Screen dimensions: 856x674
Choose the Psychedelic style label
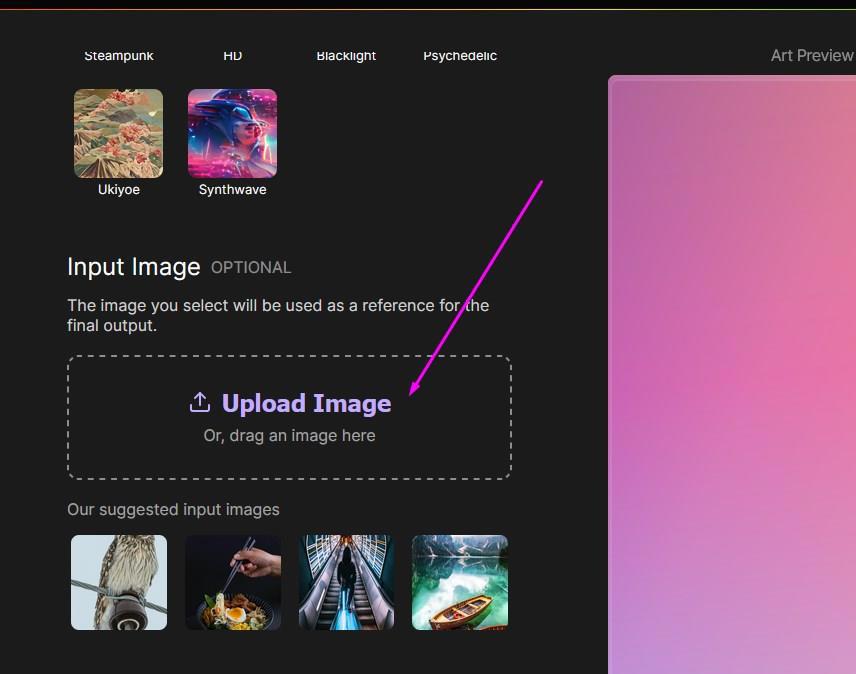[460, 56]
